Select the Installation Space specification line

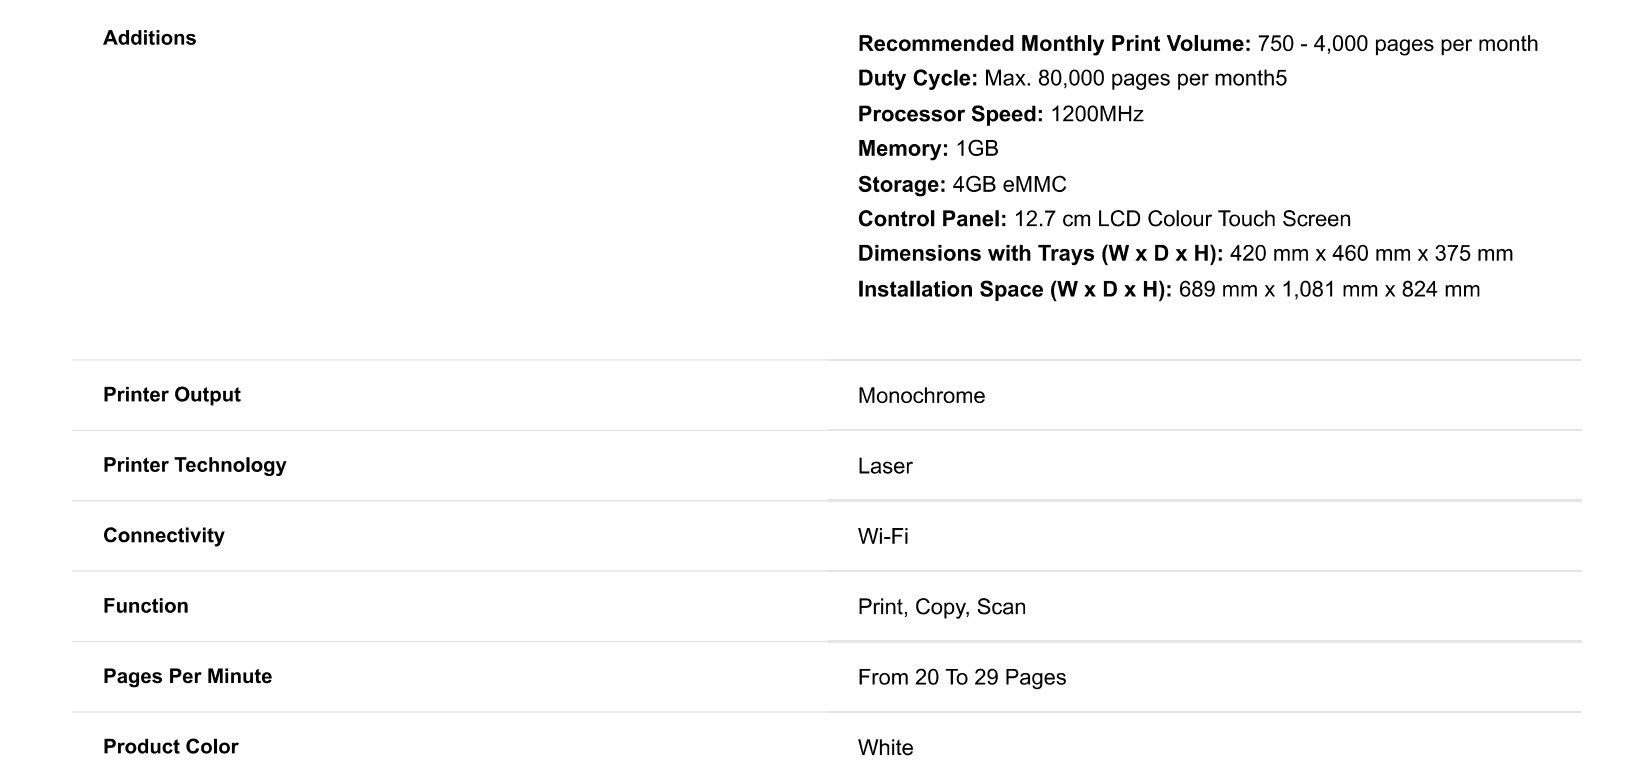point(1168,290)
